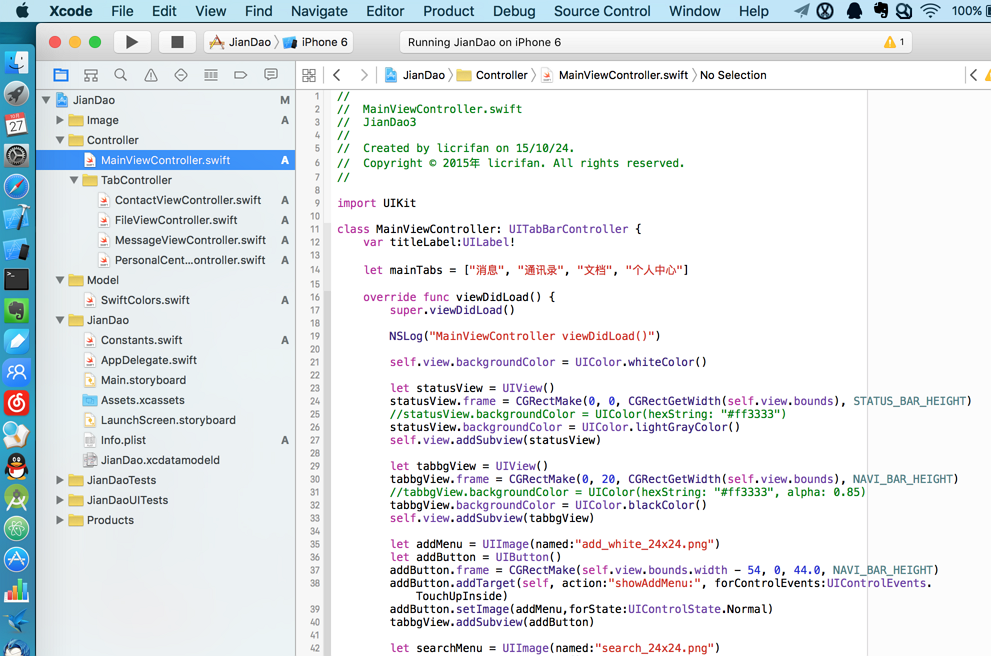Open AppDelegate.swift in the navigator
This screenshot has height=656, width=991.
[148, 360]
